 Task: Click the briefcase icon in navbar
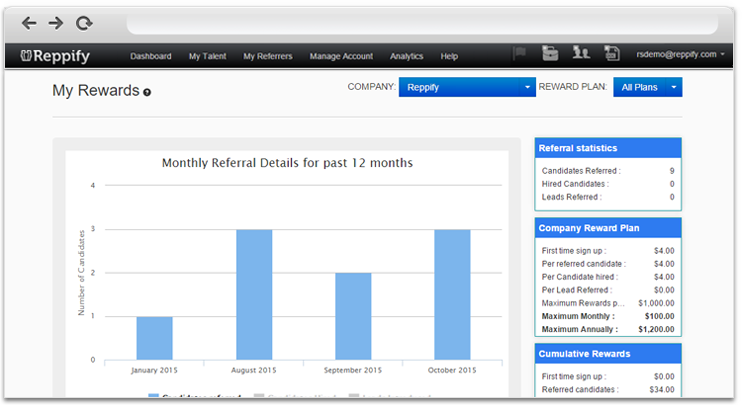(549, 55)
